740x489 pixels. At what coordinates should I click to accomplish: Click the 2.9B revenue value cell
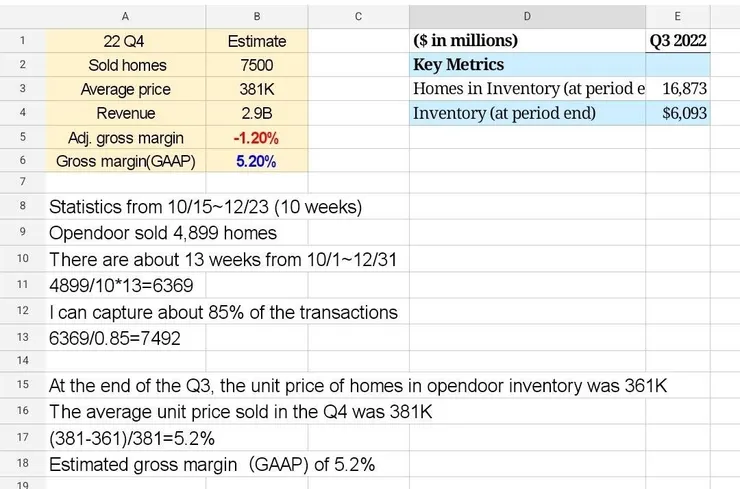click(257, 113)
